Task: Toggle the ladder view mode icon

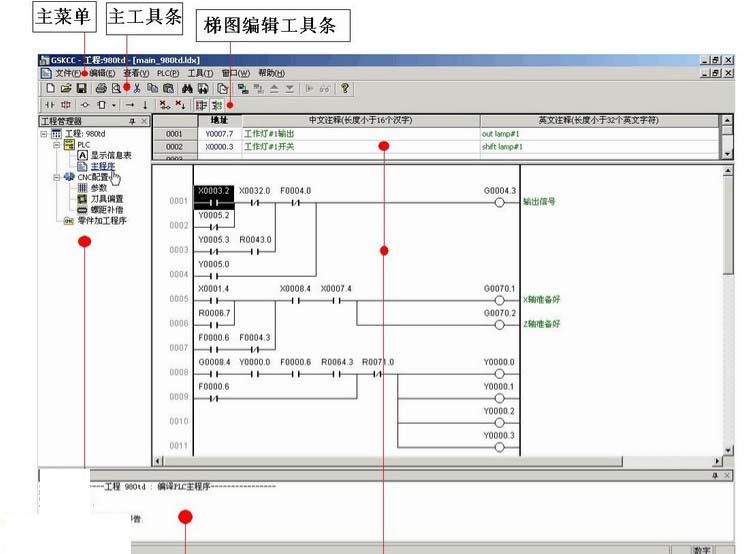Action: [x=201, y=105]
